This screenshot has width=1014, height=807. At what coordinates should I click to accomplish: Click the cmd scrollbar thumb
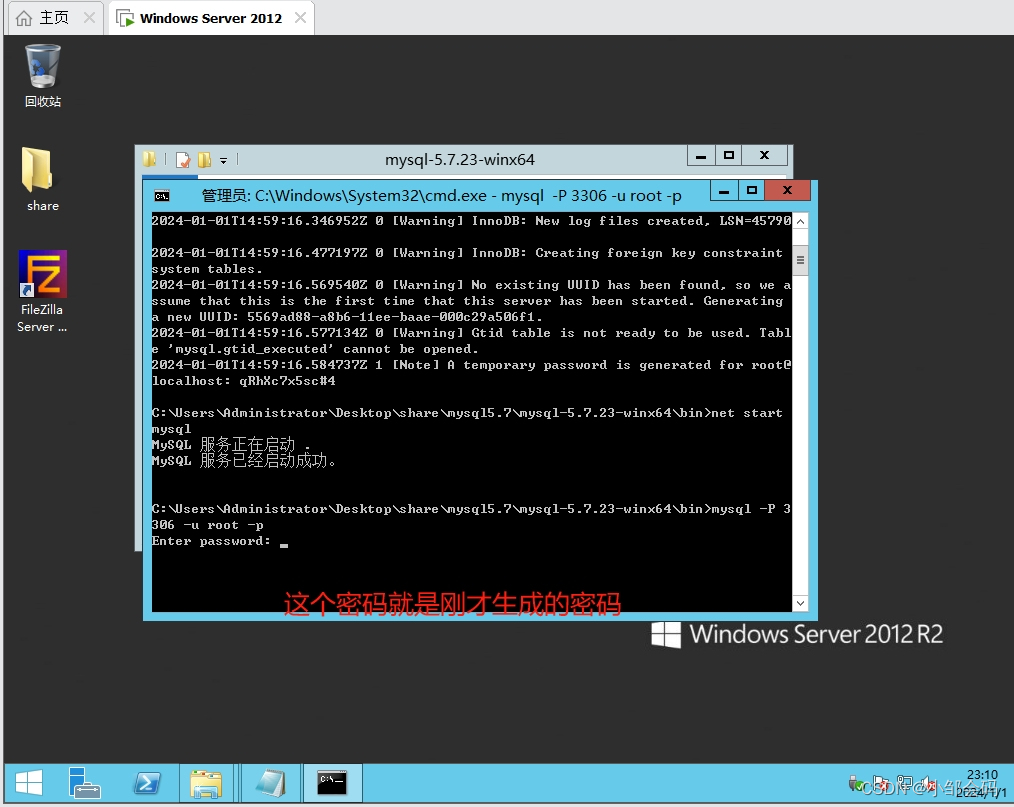800,260
